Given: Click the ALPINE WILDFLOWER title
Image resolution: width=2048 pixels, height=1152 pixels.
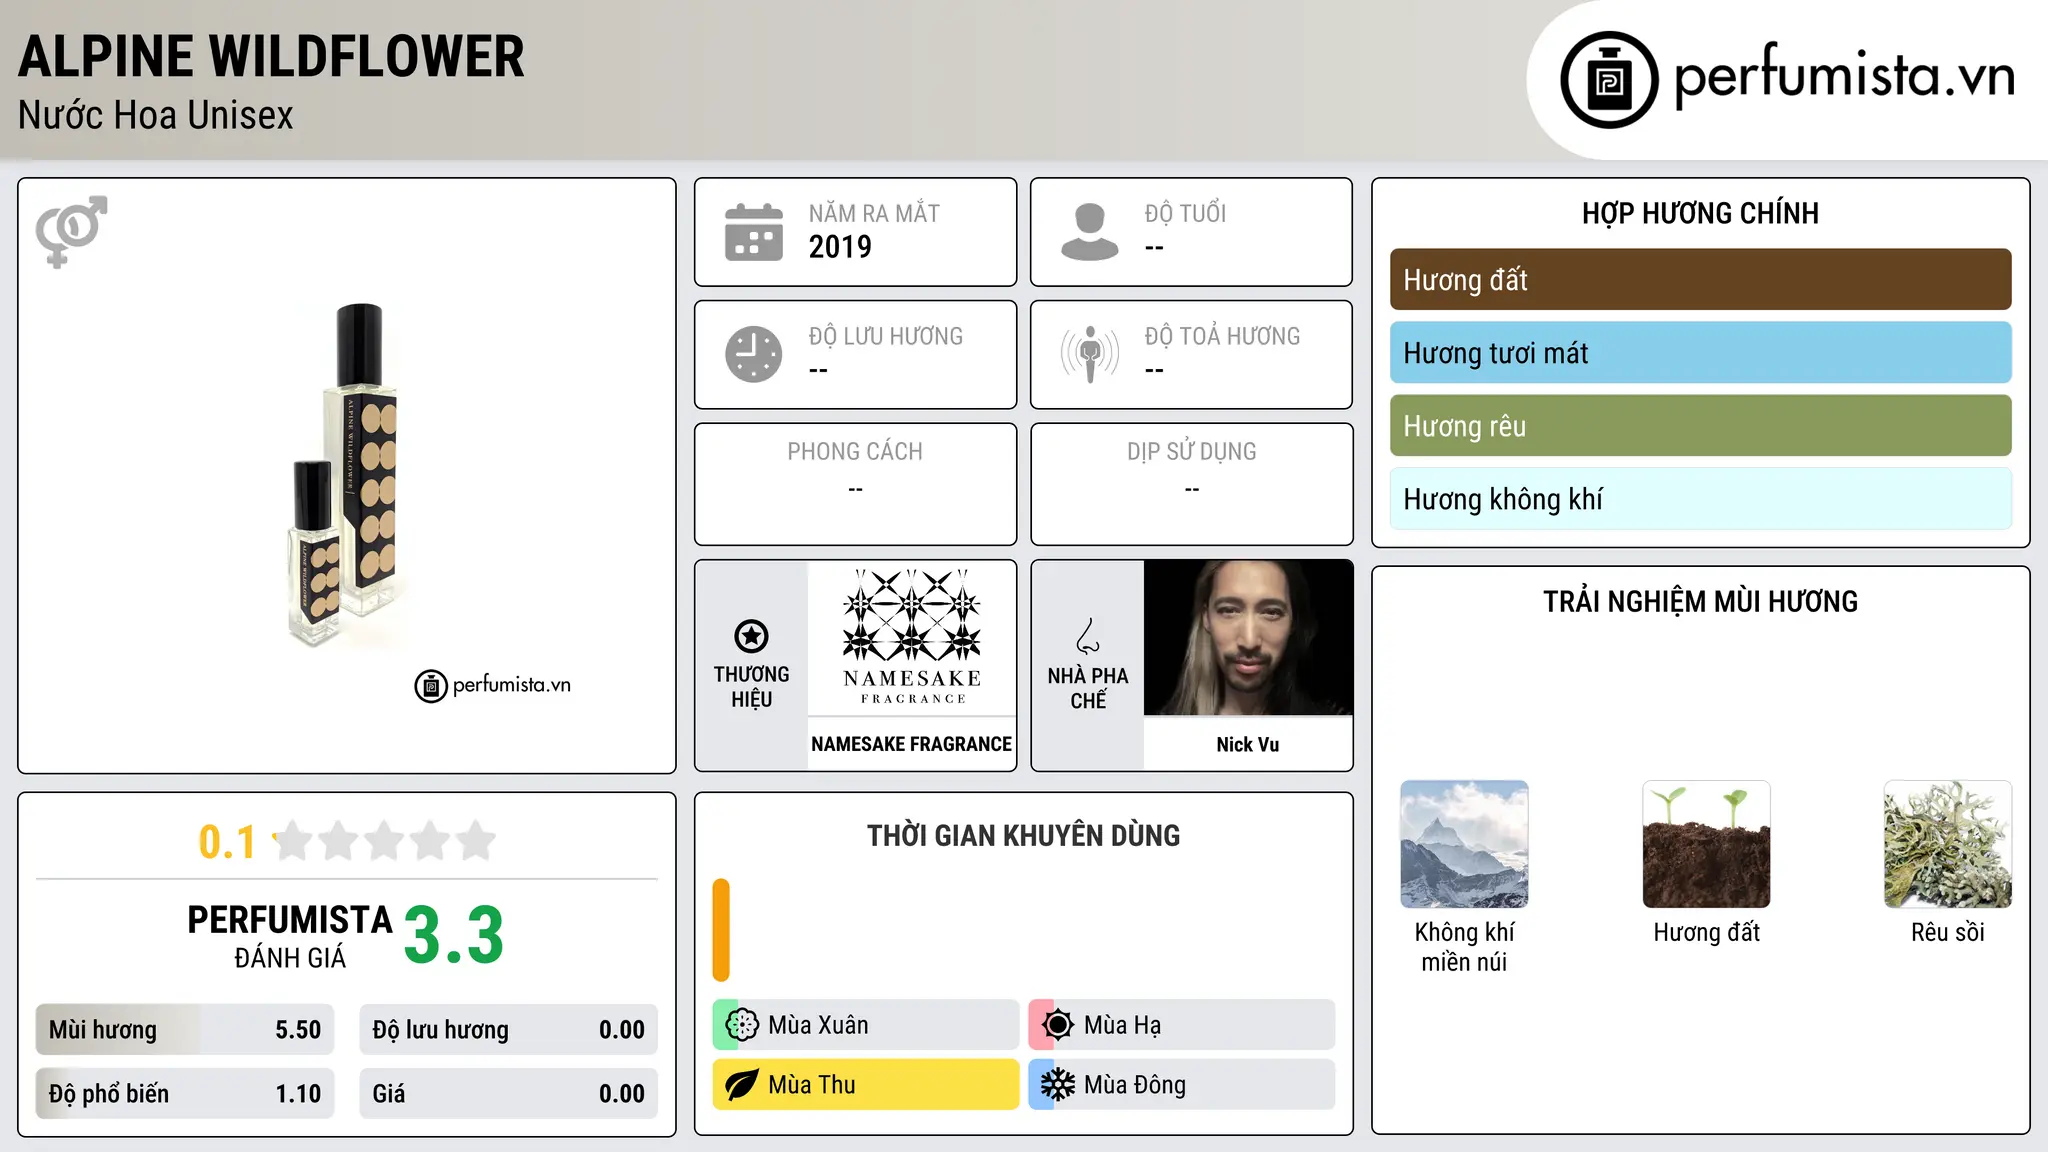Looking at the screenshot, I should 271,57.
